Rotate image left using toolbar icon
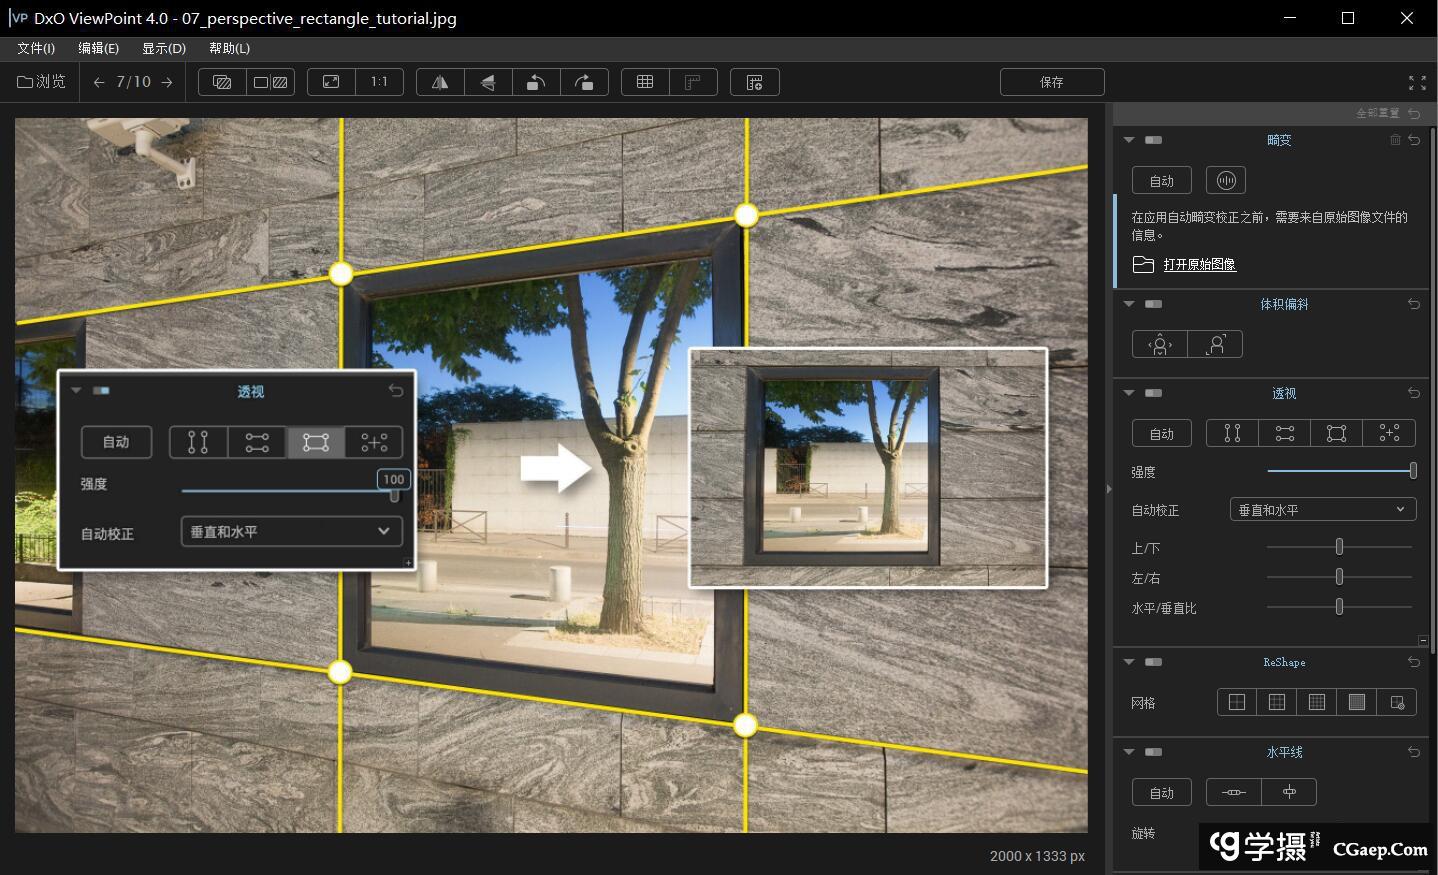 pyautogui.click(x=536, y=82)
